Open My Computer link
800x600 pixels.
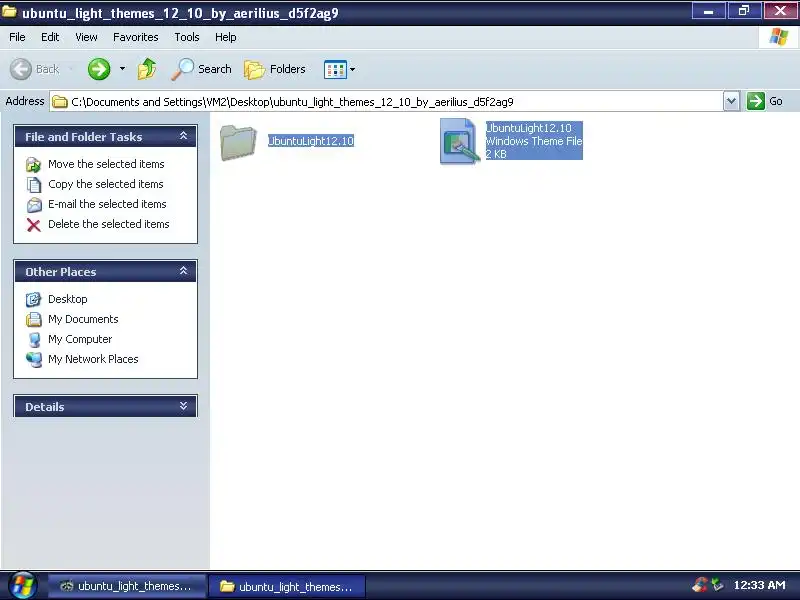pos(80,339)
